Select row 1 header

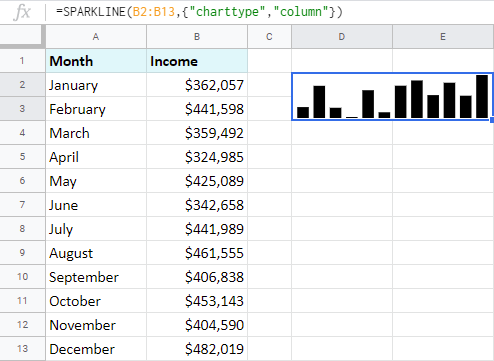22,61
